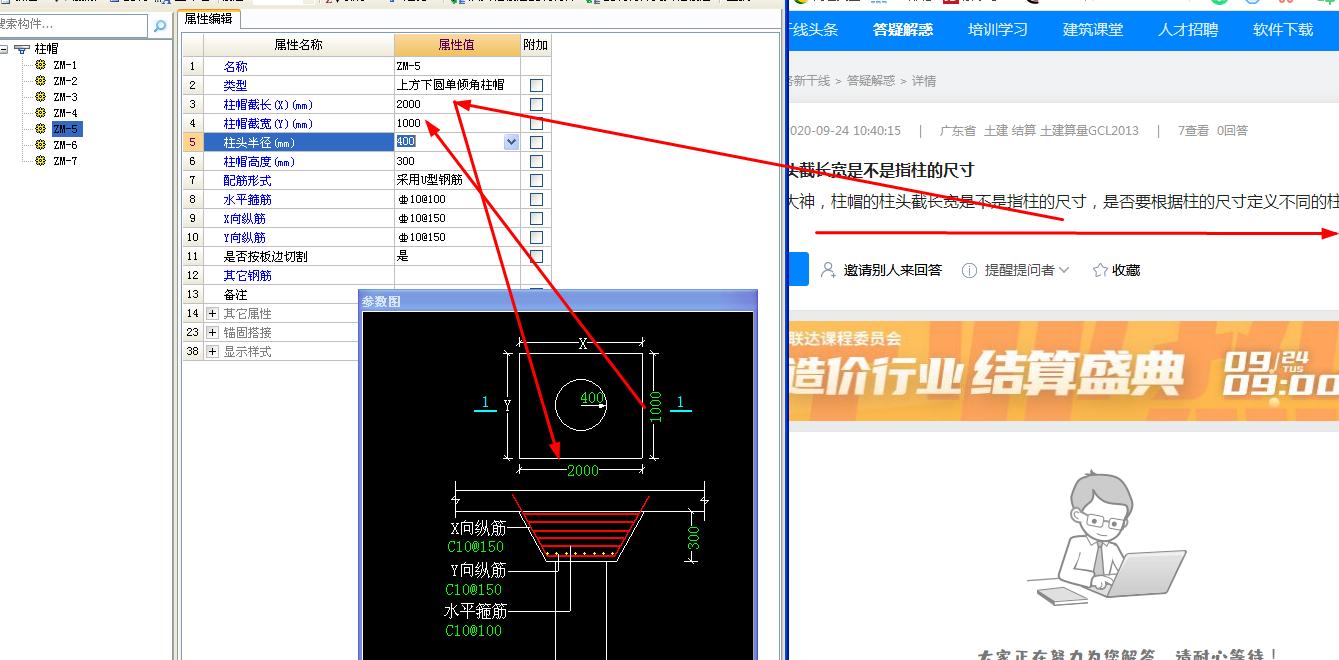This screenshot has width=1339, height=660.
Task: Click the 属性值 column header
Action: (x=457, y=45)
